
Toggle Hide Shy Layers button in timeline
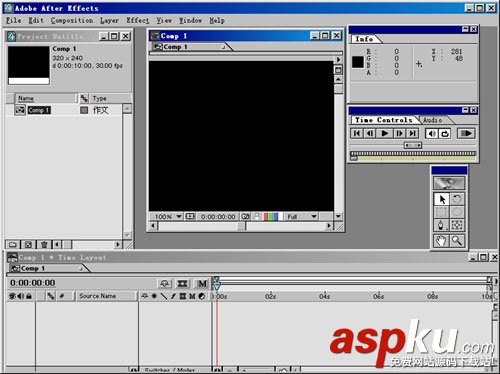point(164,283)
